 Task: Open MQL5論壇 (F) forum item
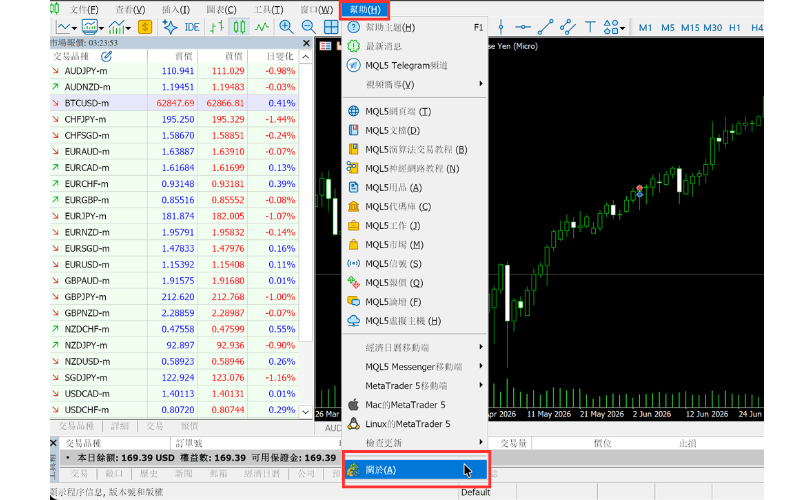(x=414, y=302)
